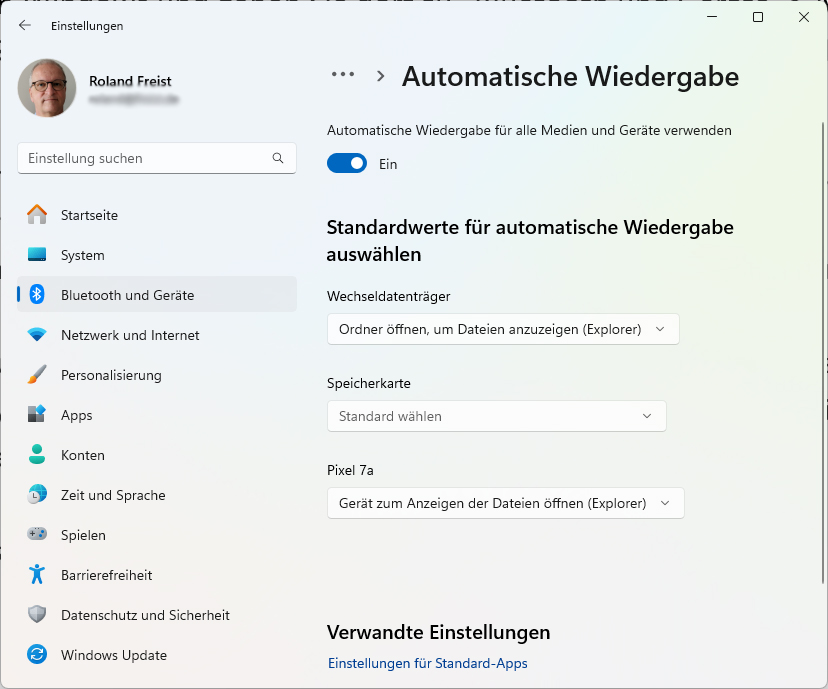Turn off Automatische Wiedergabe switch

tap(347, 162)
